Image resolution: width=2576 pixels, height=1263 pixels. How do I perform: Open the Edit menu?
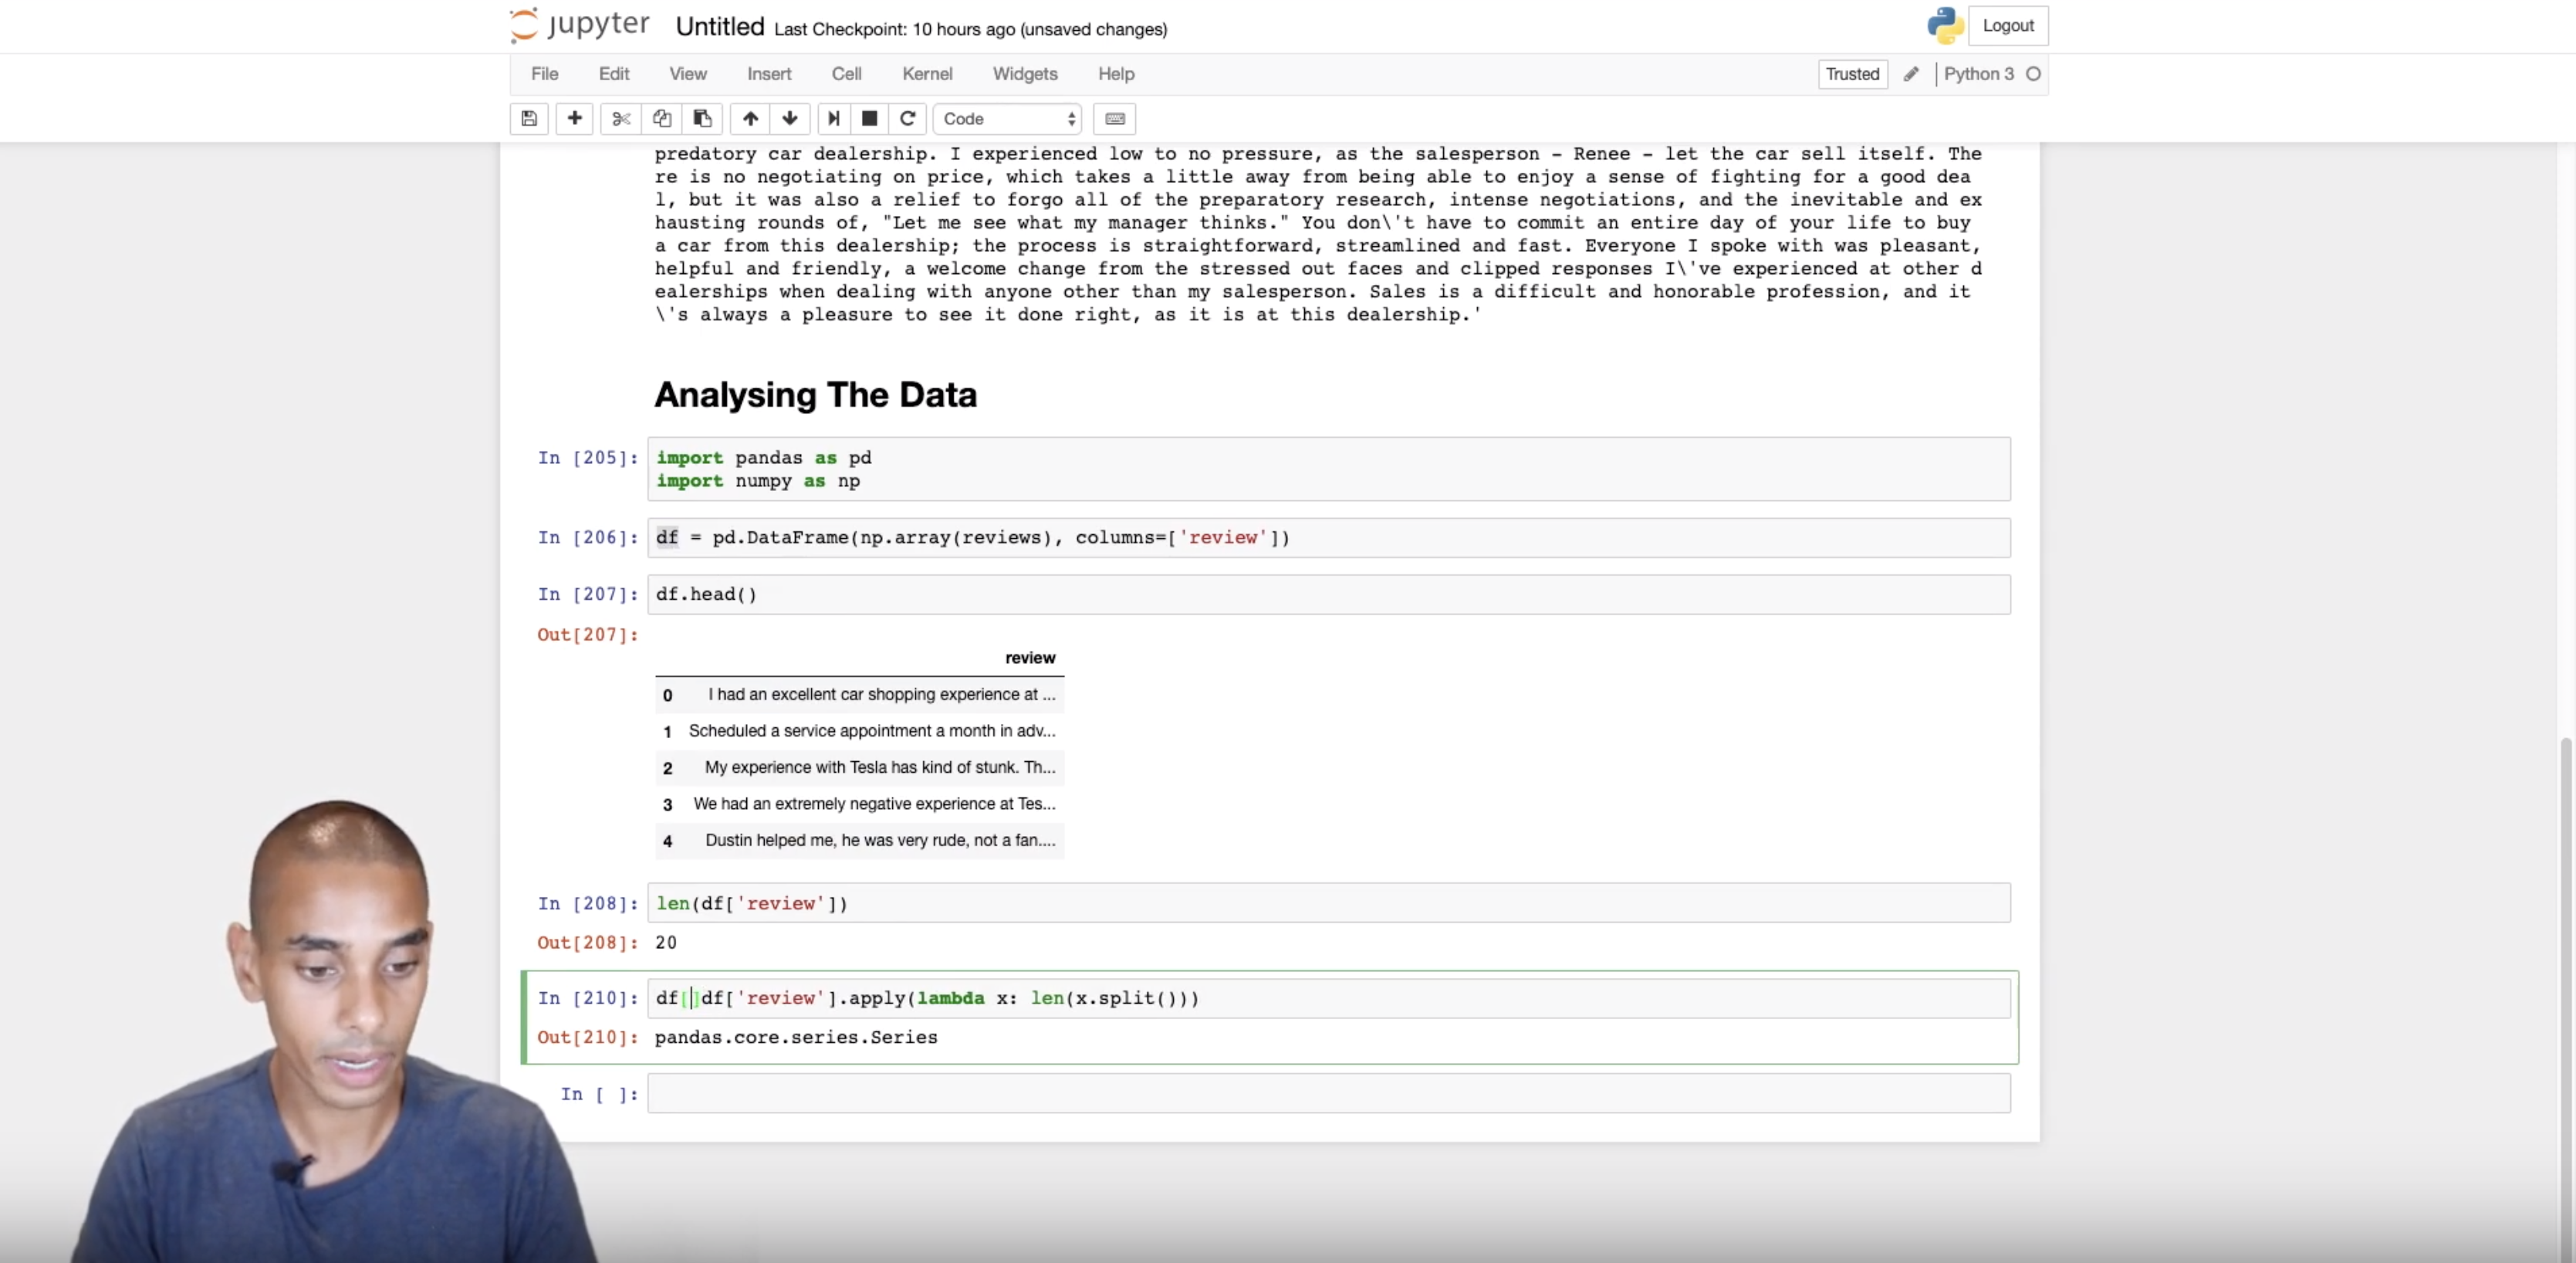(614, 74)
